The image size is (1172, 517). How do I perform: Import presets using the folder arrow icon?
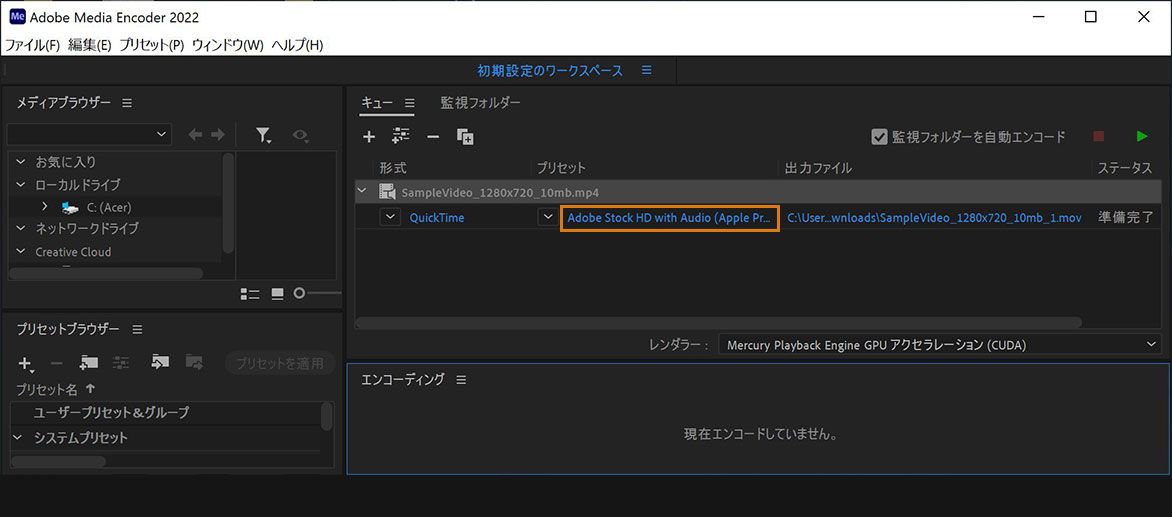click(160, 362)
